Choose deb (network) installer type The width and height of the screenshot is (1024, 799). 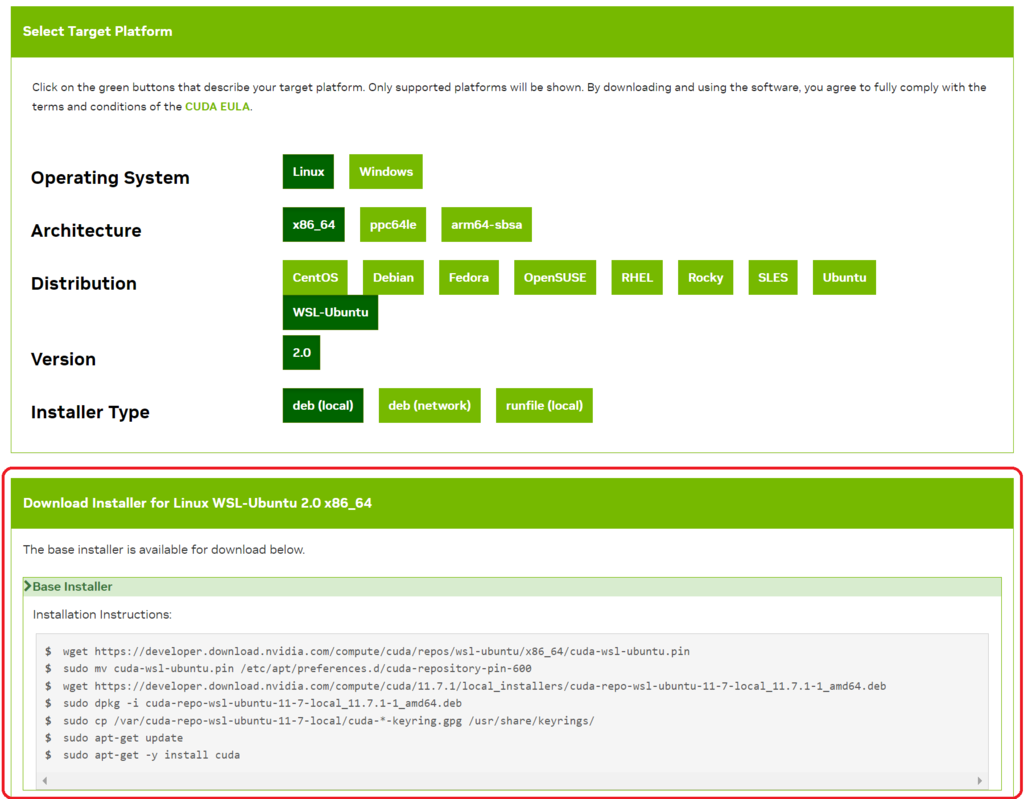429,406
